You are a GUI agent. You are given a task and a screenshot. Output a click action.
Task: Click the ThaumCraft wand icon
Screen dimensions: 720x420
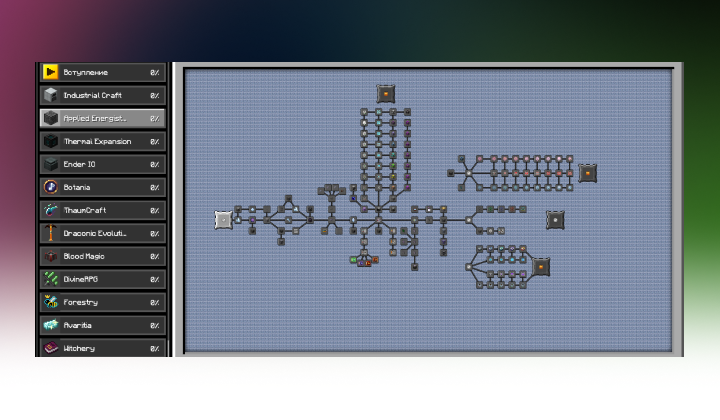pos(51,210)
